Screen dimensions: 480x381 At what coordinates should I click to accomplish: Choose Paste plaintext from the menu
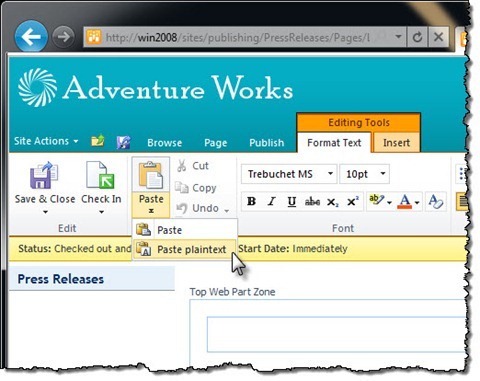[x=185, y=249]
